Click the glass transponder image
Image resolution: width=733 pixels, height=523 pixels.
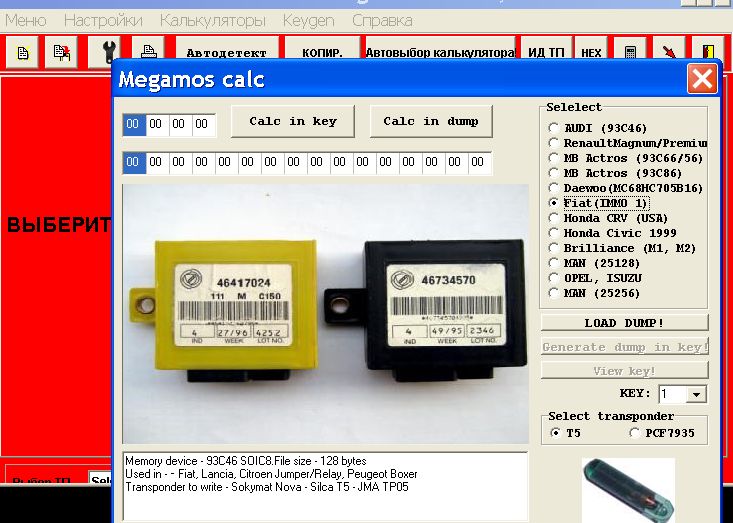(629, 491)
